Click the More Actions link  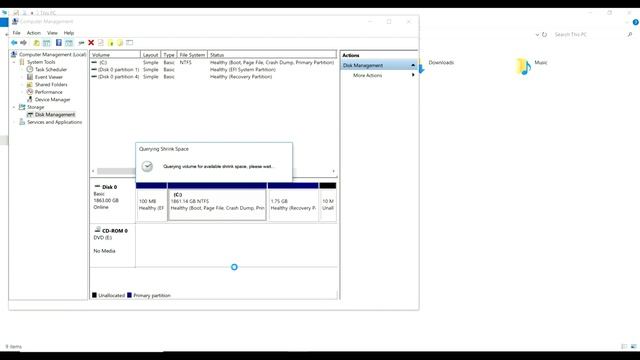pos(367,76)
